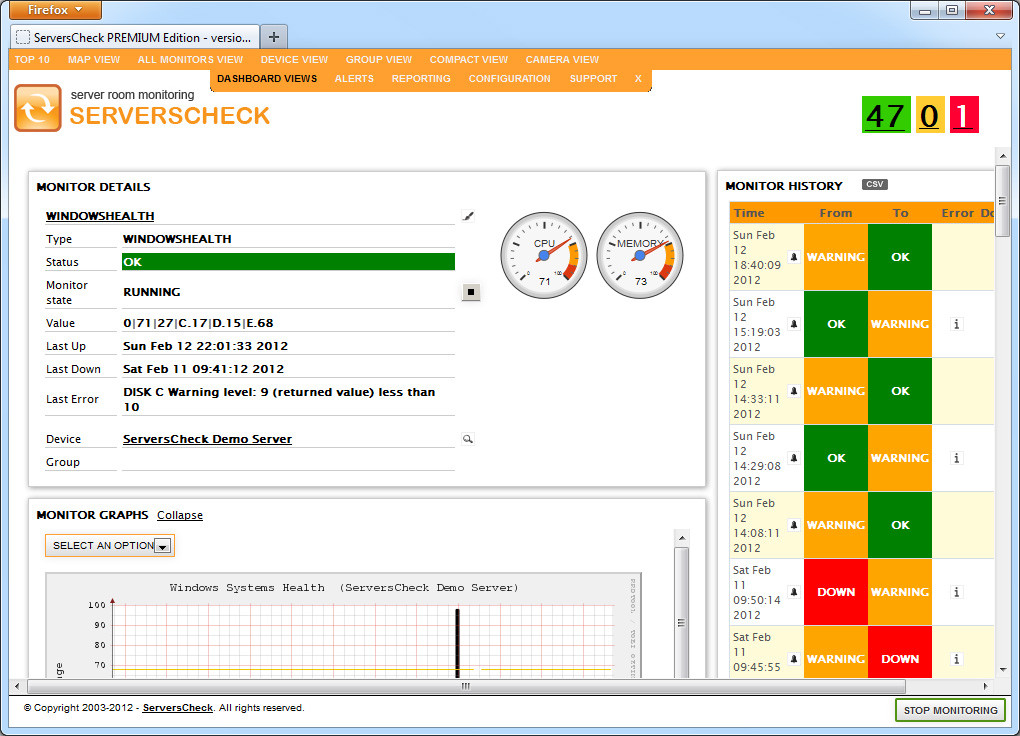Screen dimensions: 1020x736
Task: Click the From column header in Monitor History
Action: tap(836, 213)
